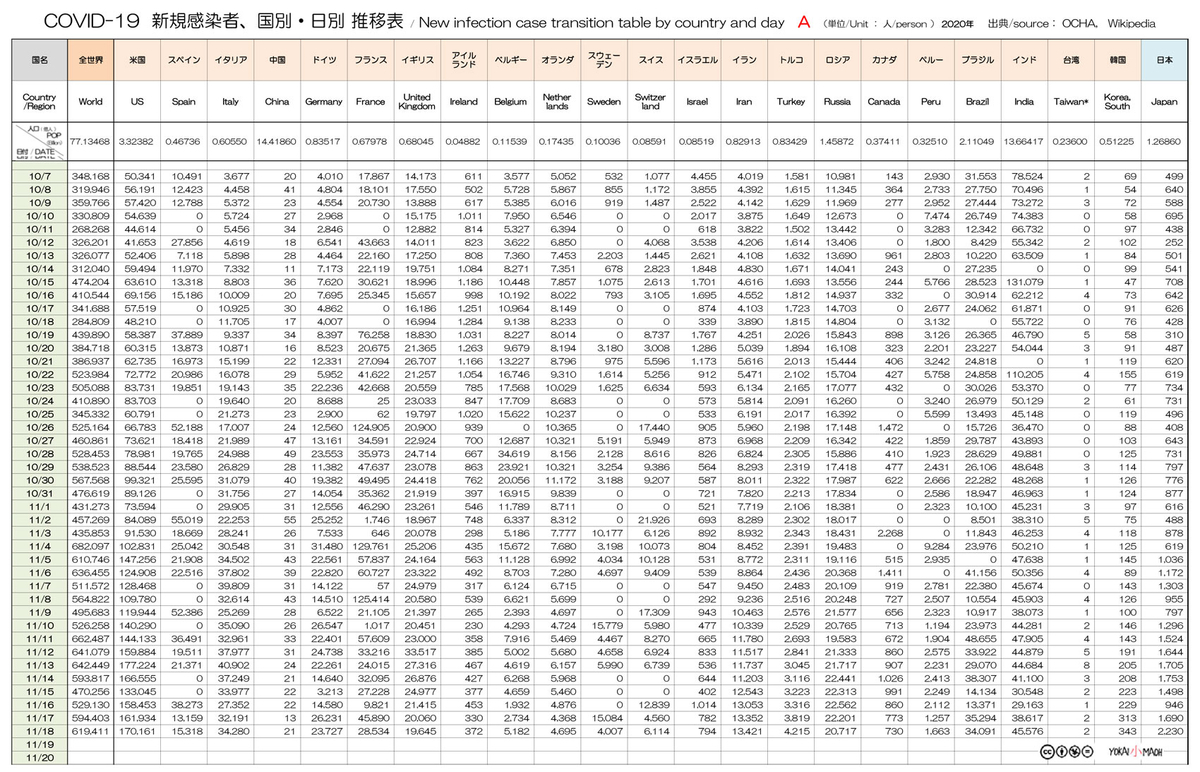Click Russia value 10,981 on 10/7
This screenshot has width=1200, height=772.
point(839,175)
